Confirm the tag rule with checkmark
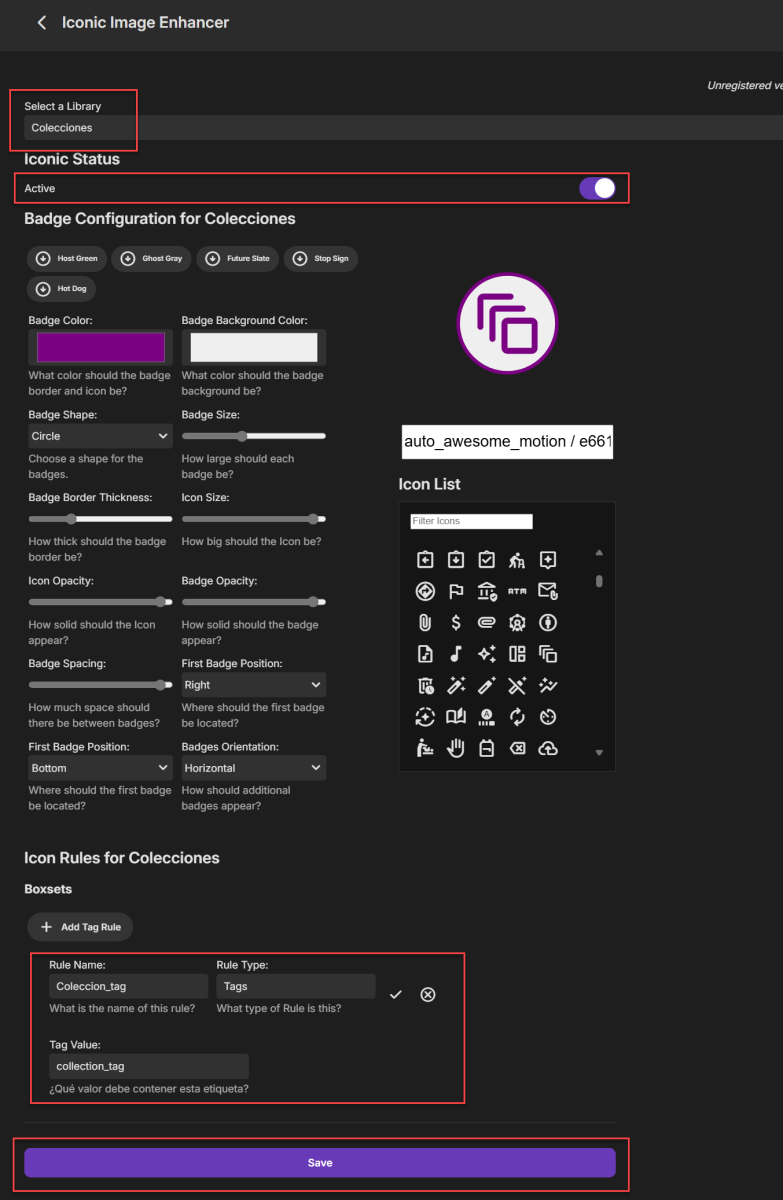Viewport: 783px width, 1200px height. coord(396,994)
